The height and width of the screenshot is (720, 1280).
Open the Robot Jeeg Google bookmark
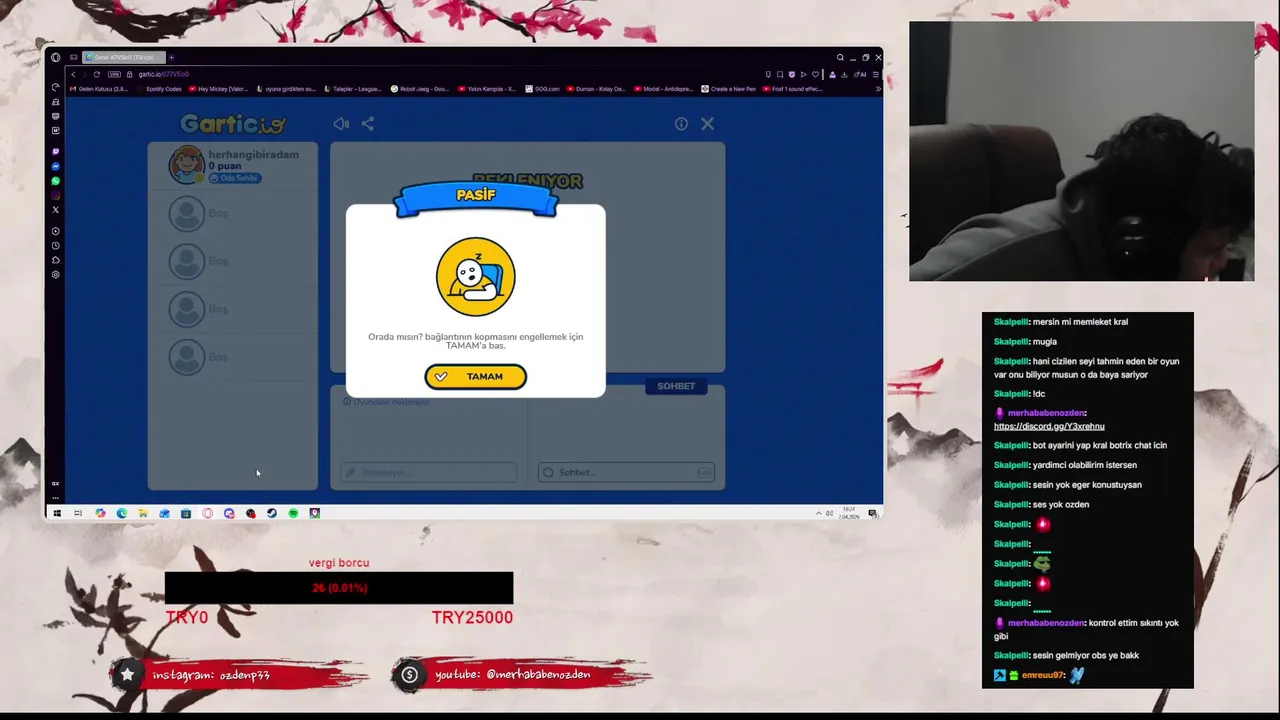[x=420, y=89]
